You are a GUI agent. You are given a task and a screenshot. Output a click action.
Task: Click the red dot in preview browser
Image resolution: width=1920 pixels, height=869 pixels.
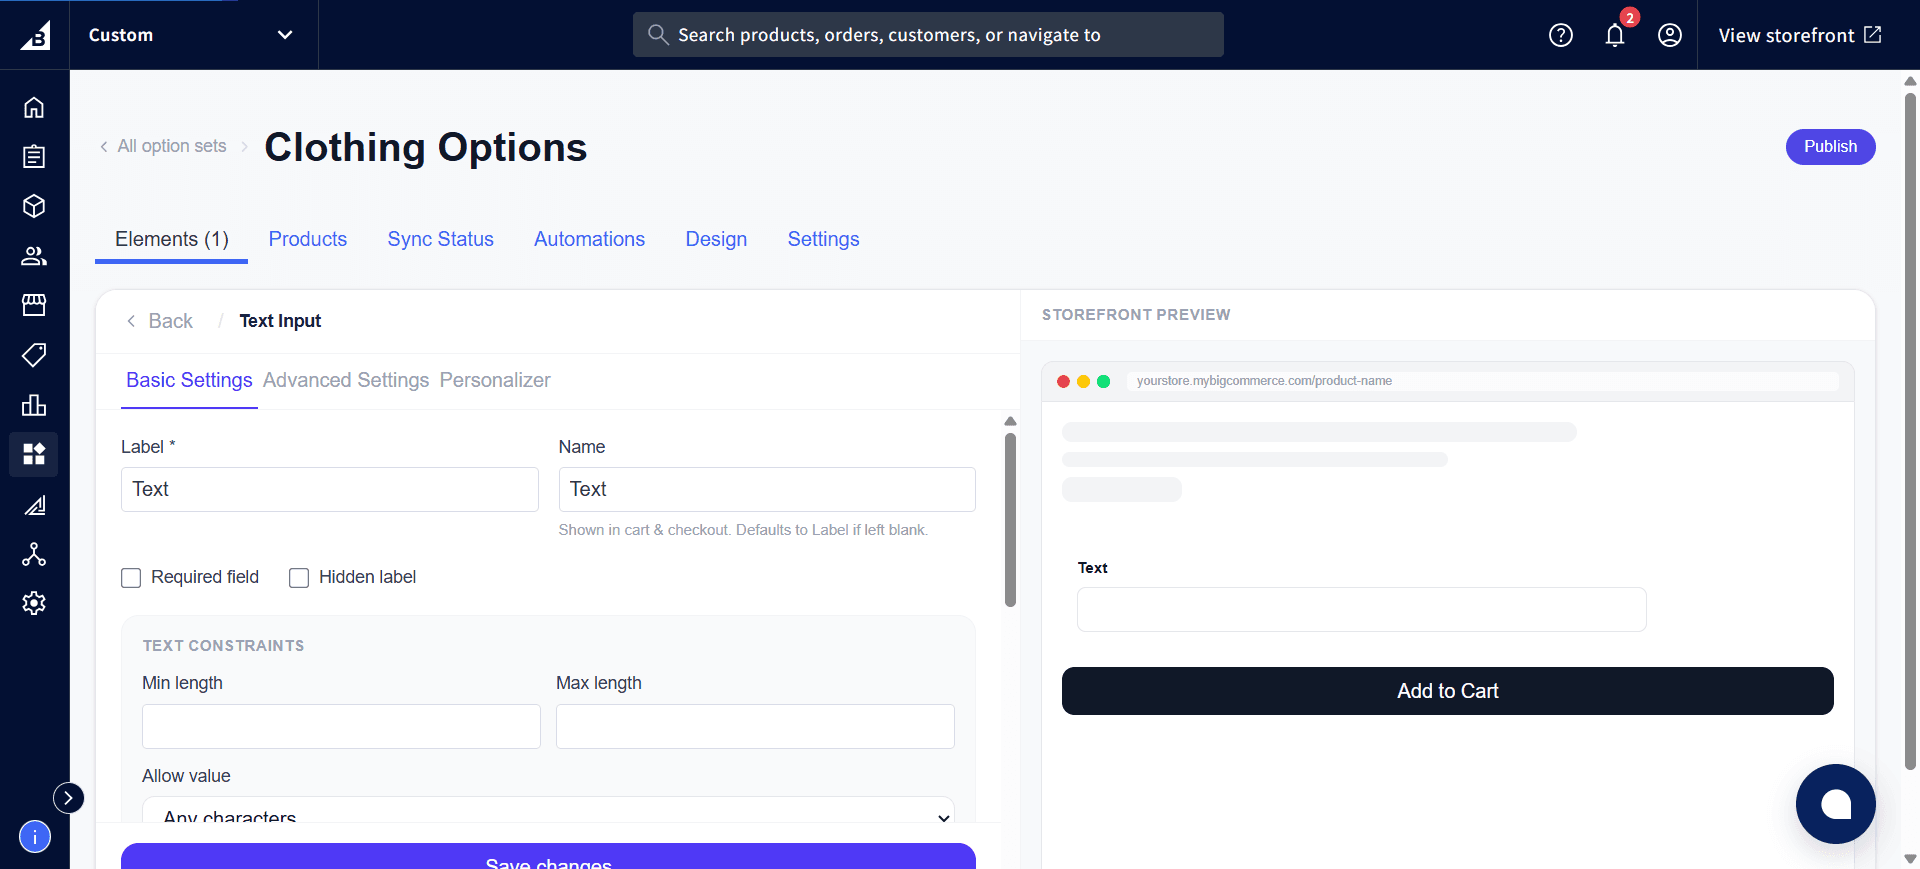click(x=1064, y=381)
